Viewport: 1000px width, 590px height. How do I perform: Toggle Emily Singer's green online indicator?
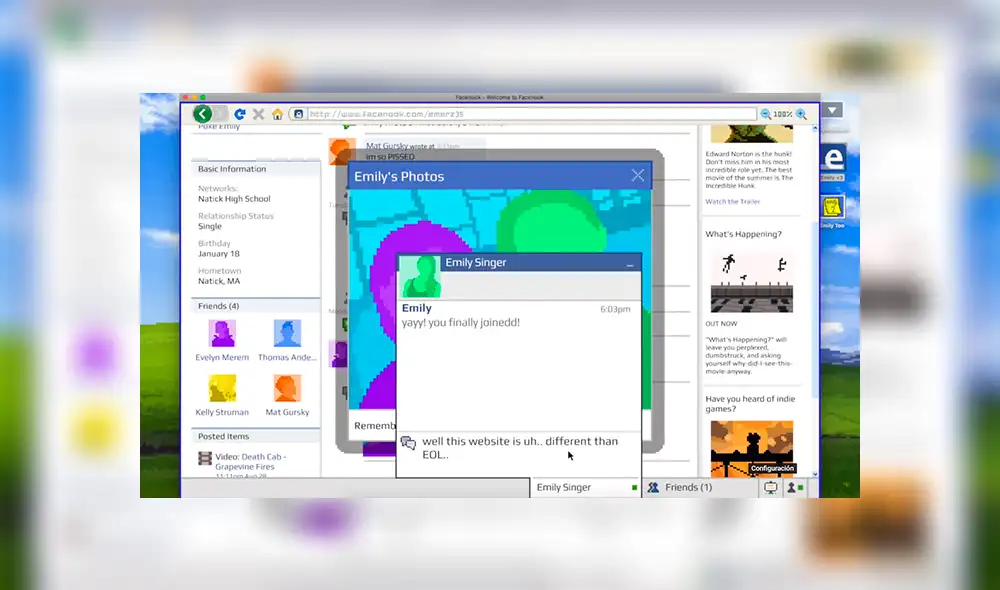(x=633, y=487)
